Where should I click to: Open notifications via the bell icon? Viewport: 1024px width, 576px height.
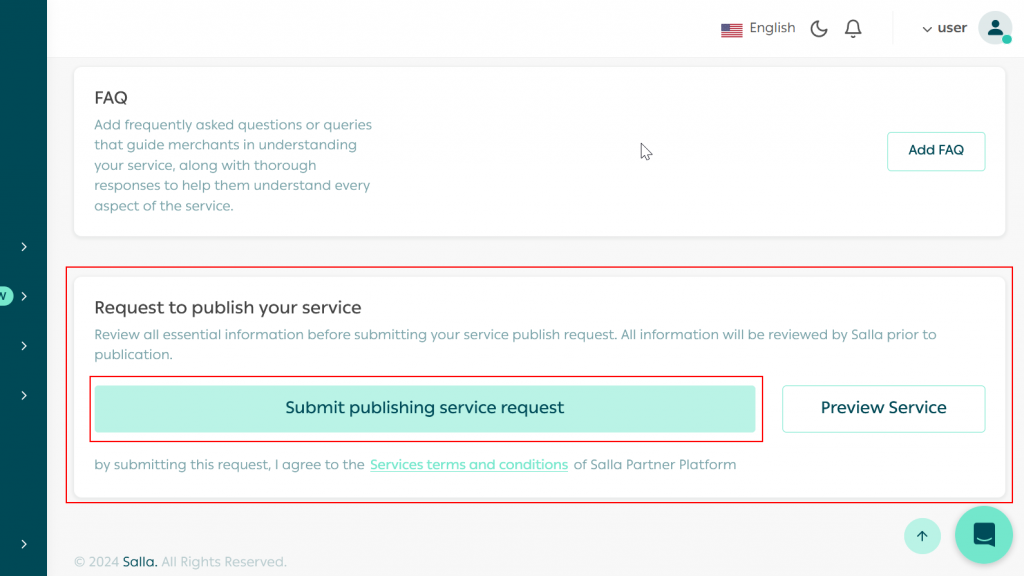[853, 29]
